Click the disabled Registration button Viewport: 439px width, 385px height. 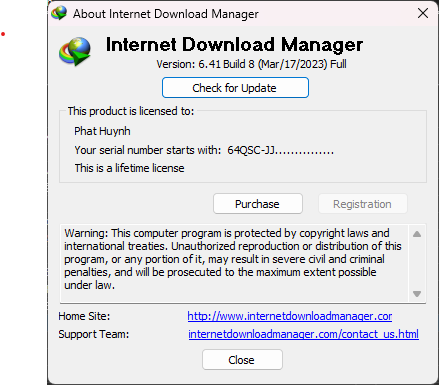click(363, 204)
